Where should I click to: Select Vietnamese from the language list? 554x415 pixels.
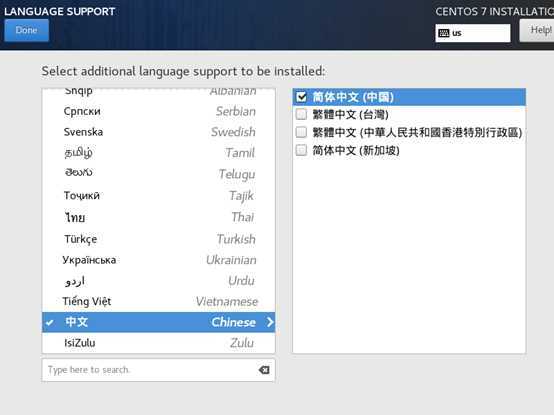click(x=158, y=301)
